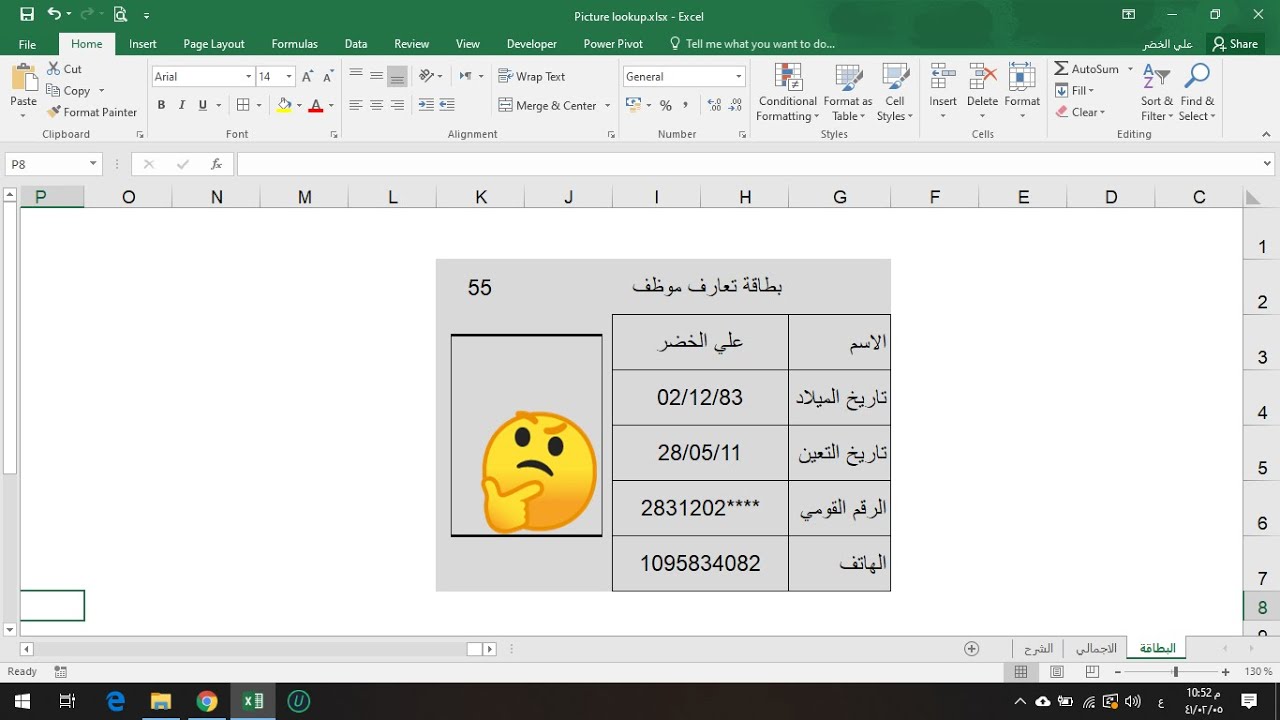Click the Undo arrow icon
Image resolution: width=1280 pixels, height=720 pixels.
click(x=54, y=15)
